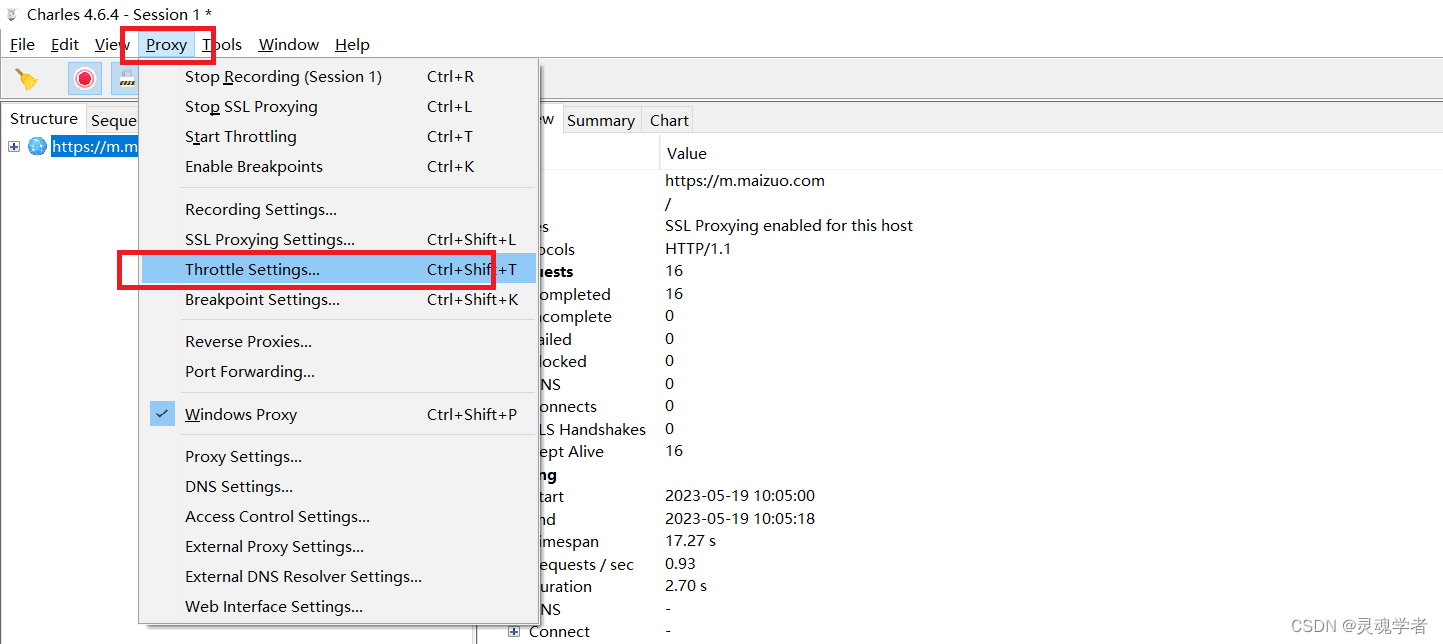Click the Proxy menu
The height and width of the screenshot is (644, 1443).
[166, 44]
